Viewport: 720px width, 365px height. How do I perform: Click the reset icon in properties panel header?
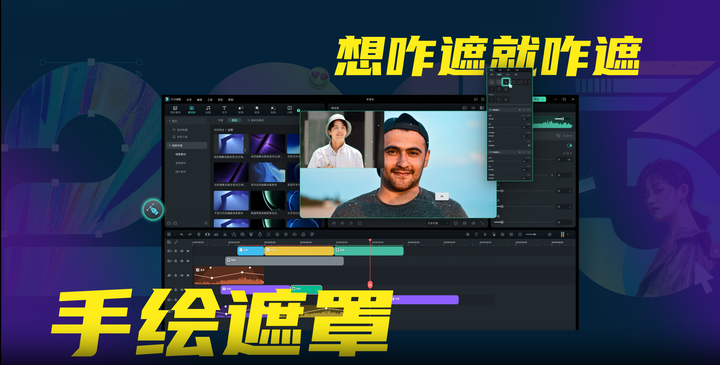558,136
